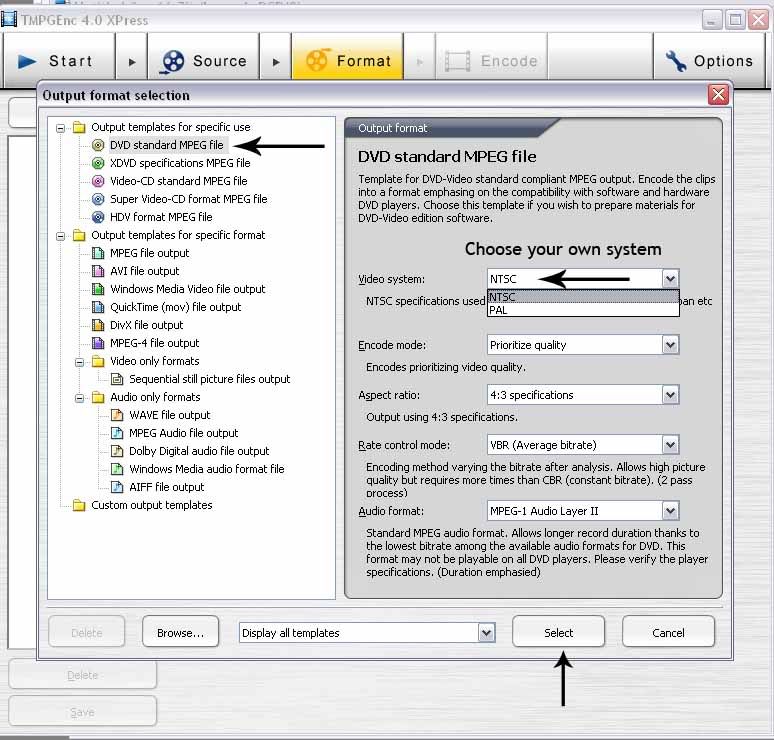Screen dimensions: 774x740
Task: Collapse the Video only formats folder
Action: click(79, 362)
